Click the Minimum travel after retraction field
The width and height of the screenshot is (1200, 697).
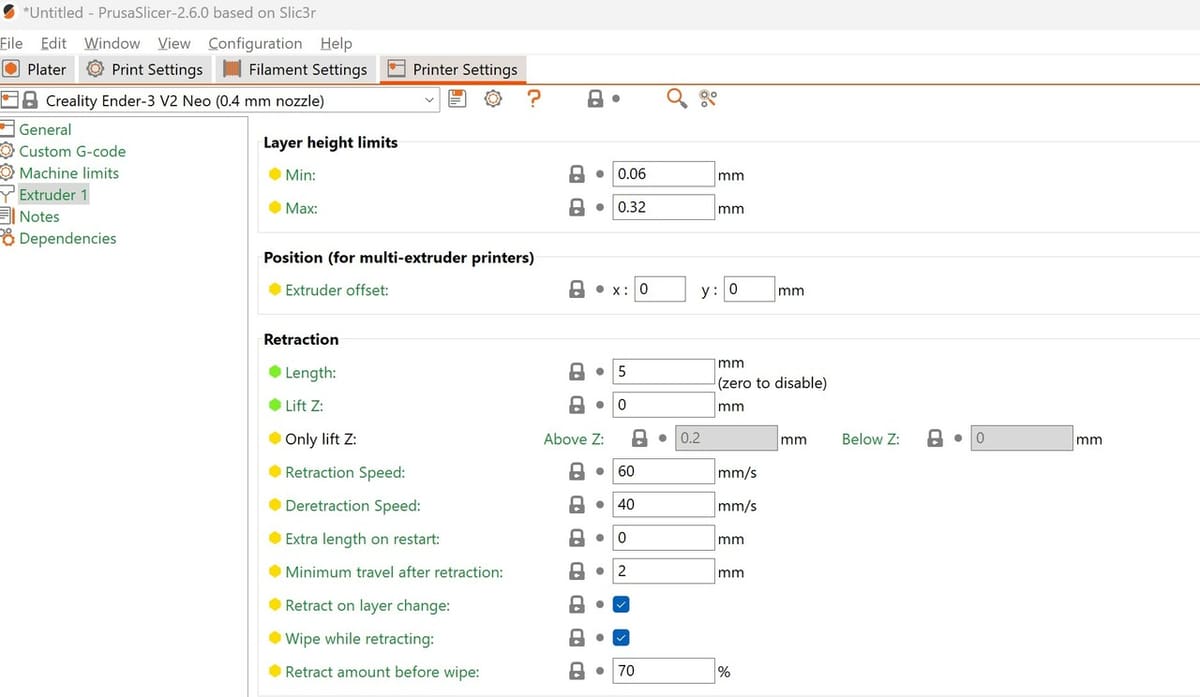pyautogui.click(x=663, y=571)
